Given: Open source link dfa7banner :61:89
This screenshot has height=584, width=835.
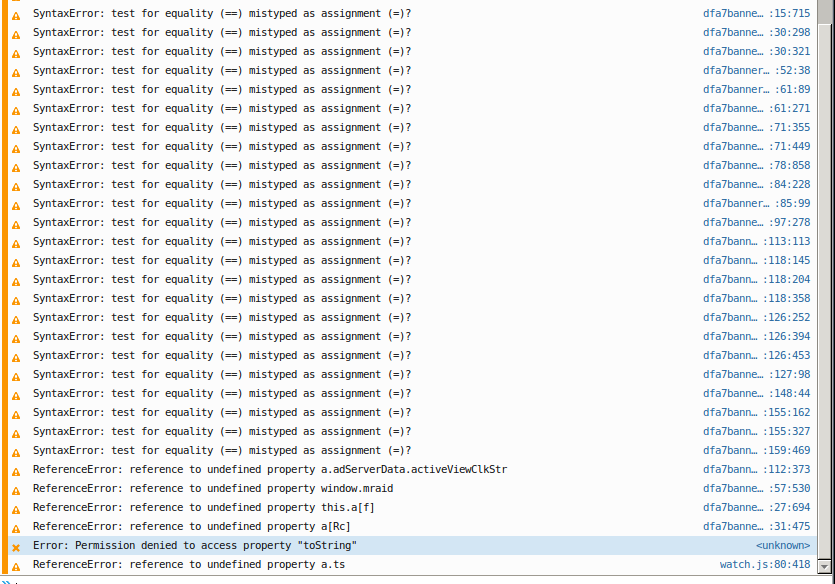Looking at the screenshot, I should (x=756, y=89).
